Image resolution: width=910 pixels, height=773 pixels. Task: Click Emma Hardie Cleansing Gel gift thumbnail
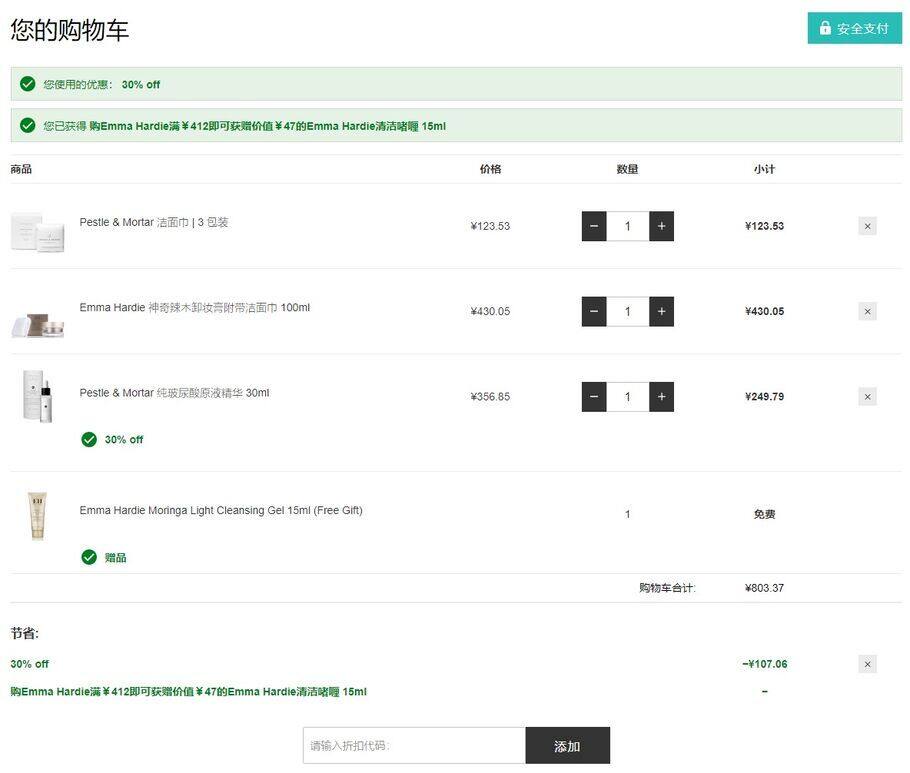coord(37,515)
